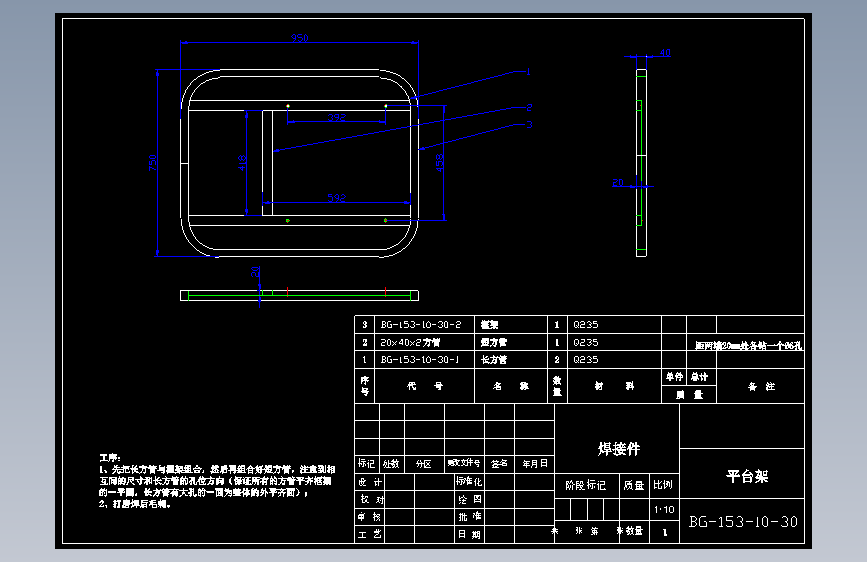Select the 418 vertical dimension text
The image size is (867, 562).
[242, 163]
